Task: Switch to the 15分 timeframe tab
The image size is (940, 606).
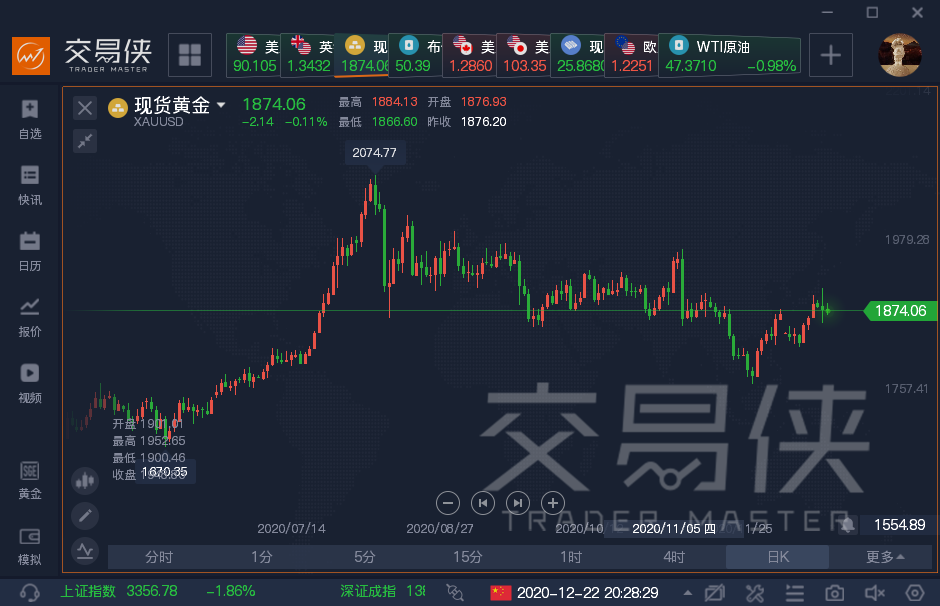Action: tap(468, 557)
